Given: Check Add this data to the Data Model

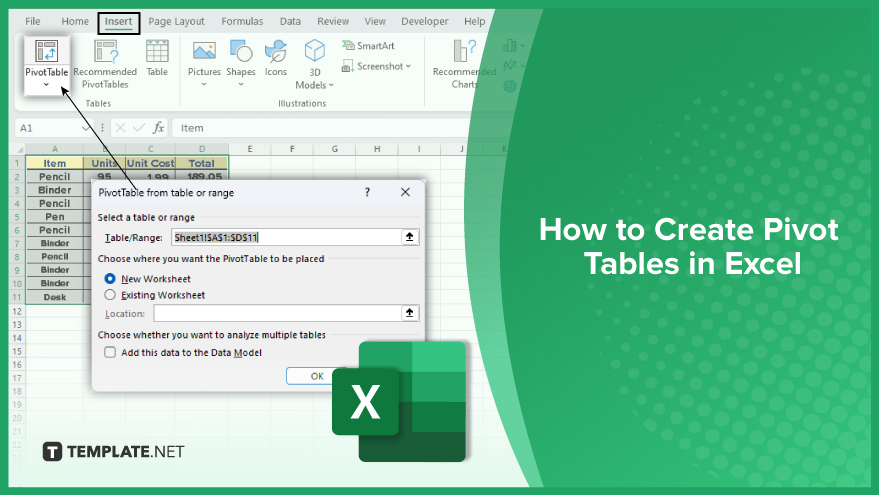Looking at the screenshot, I should tap(110, 352).
